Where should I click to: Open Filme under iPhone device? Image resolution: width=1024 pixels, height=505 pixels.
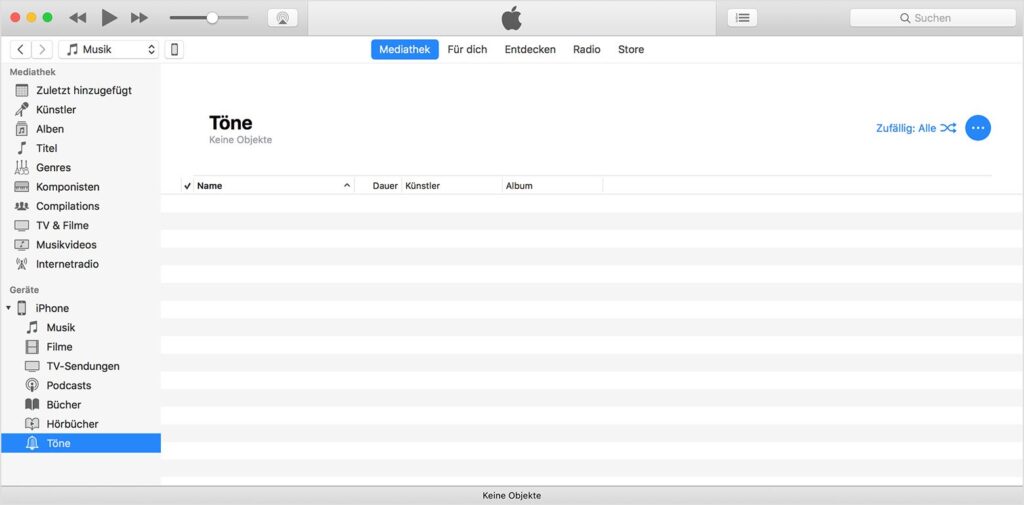(80, 347)
